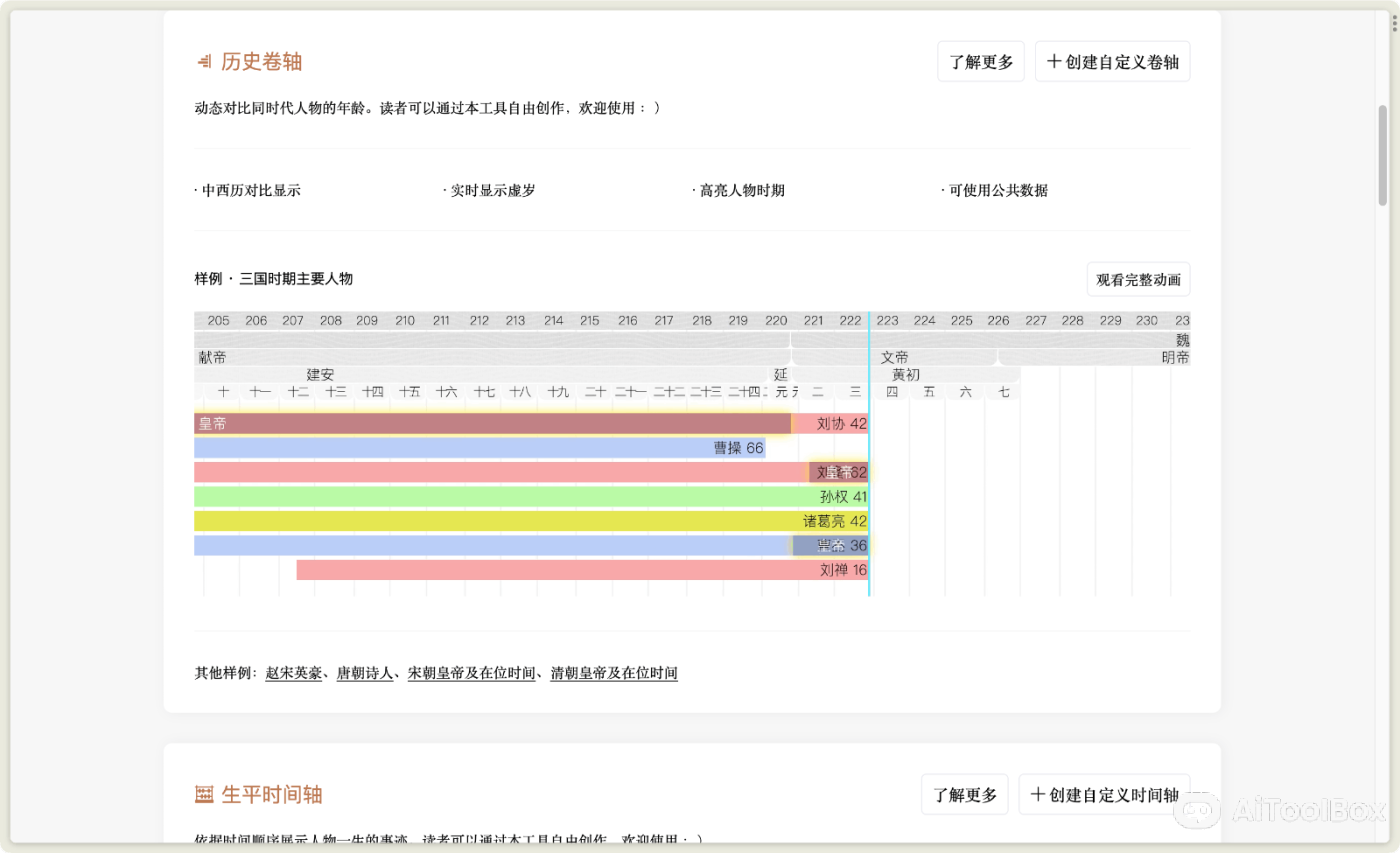This screenshot has width=1400, height=853.
Task: Play the animation via 观看完整动画 button
Action: point(1138,279)
